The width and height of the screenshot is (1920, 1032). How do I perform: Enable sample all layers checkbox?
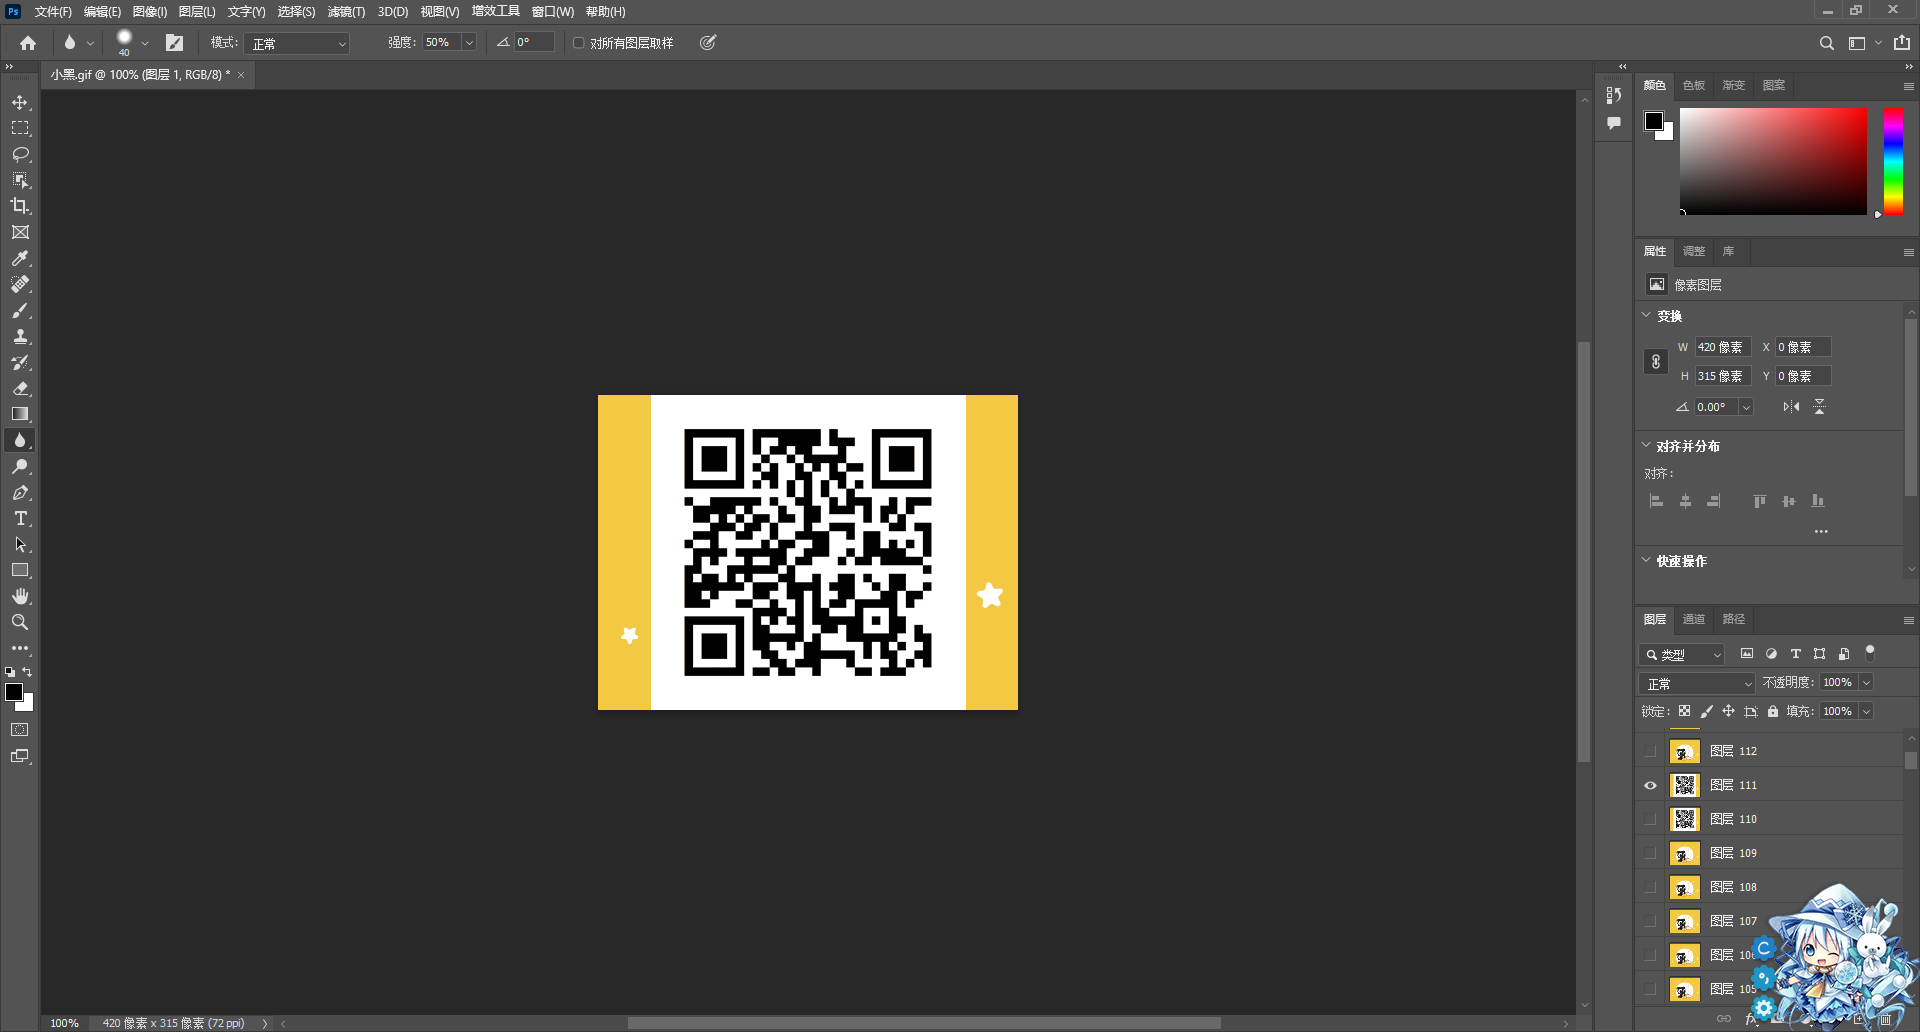pos(578,43)
